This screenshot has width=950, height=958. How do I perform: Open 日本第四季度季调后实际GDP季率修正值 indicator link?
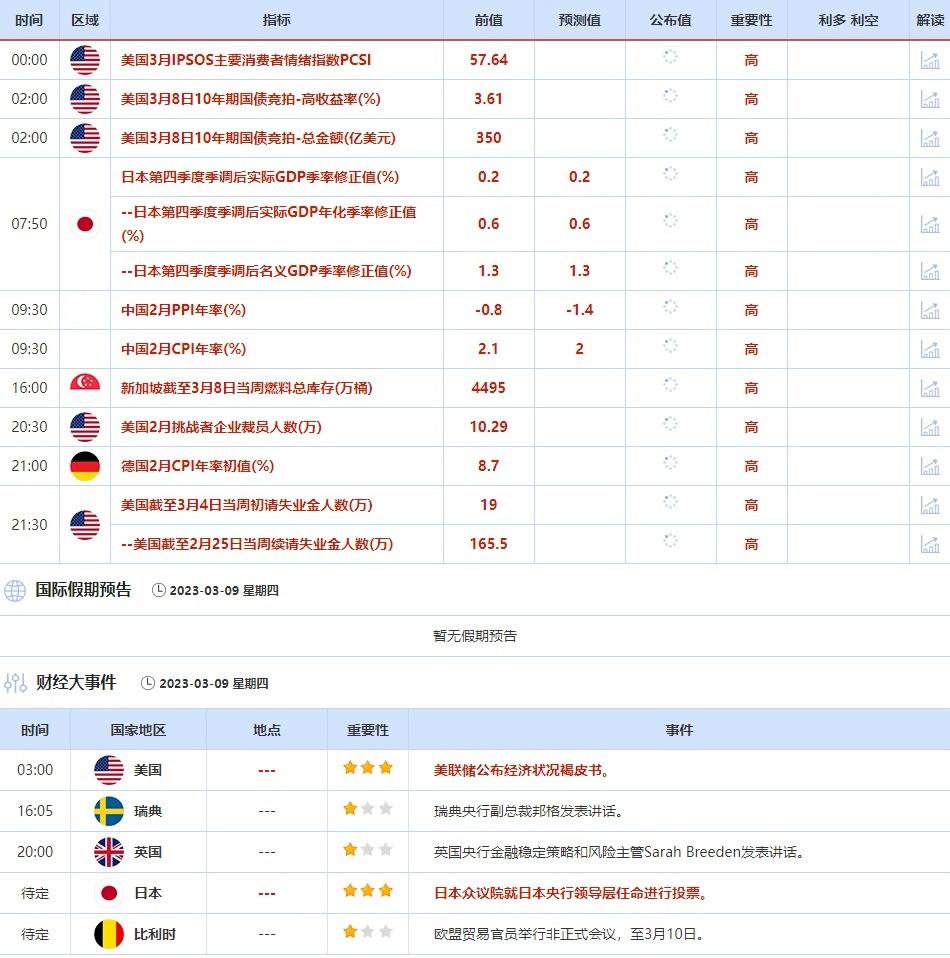click(x=260, y=177)
